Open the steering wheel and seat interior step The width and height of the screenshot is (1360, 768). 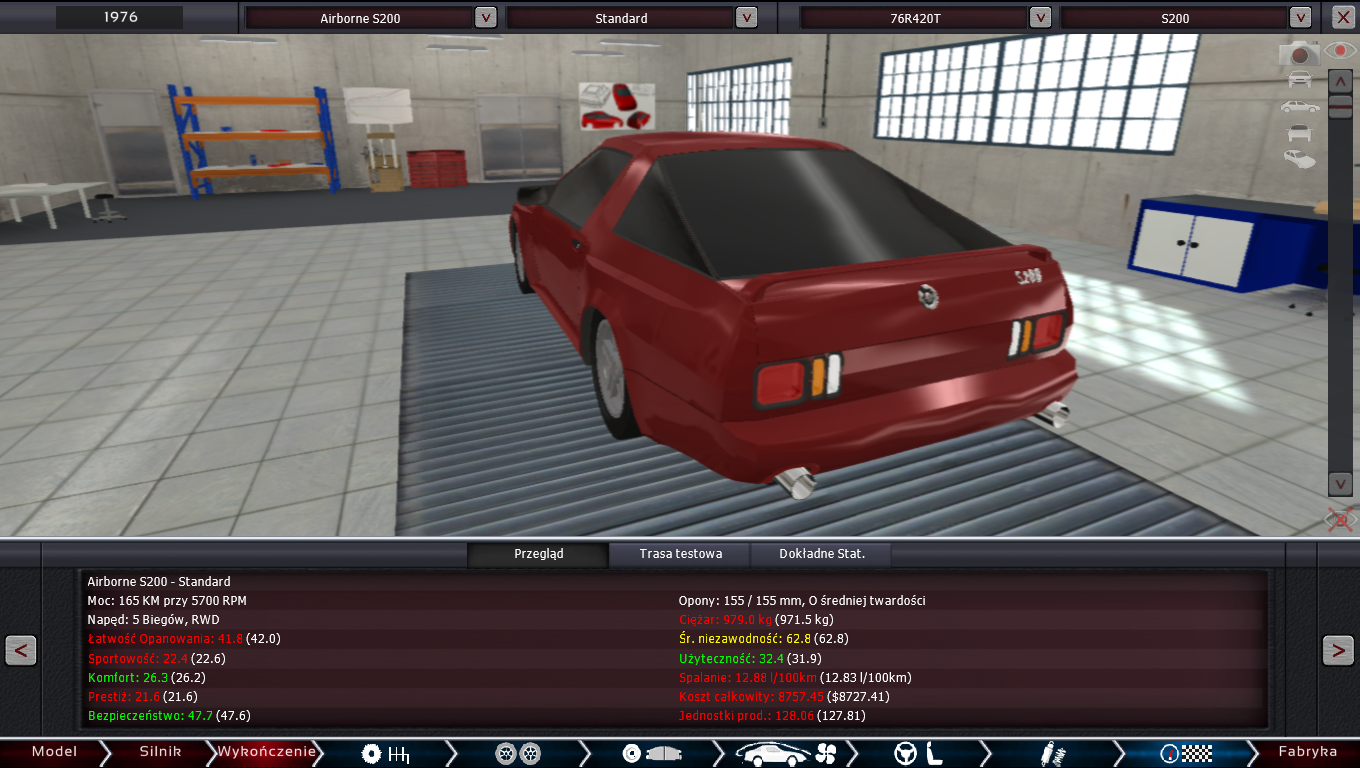[x=918, y=753]
